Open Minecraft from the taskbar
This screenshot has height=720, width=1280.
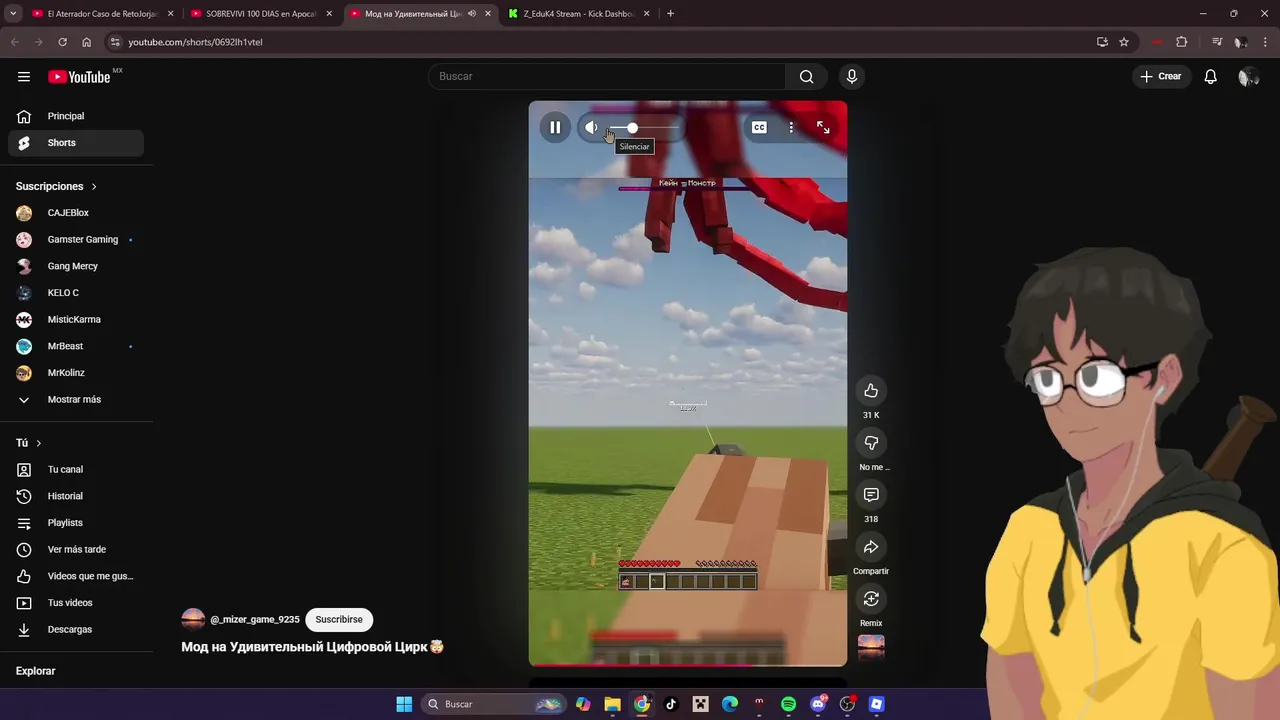(x=701, y=704)
